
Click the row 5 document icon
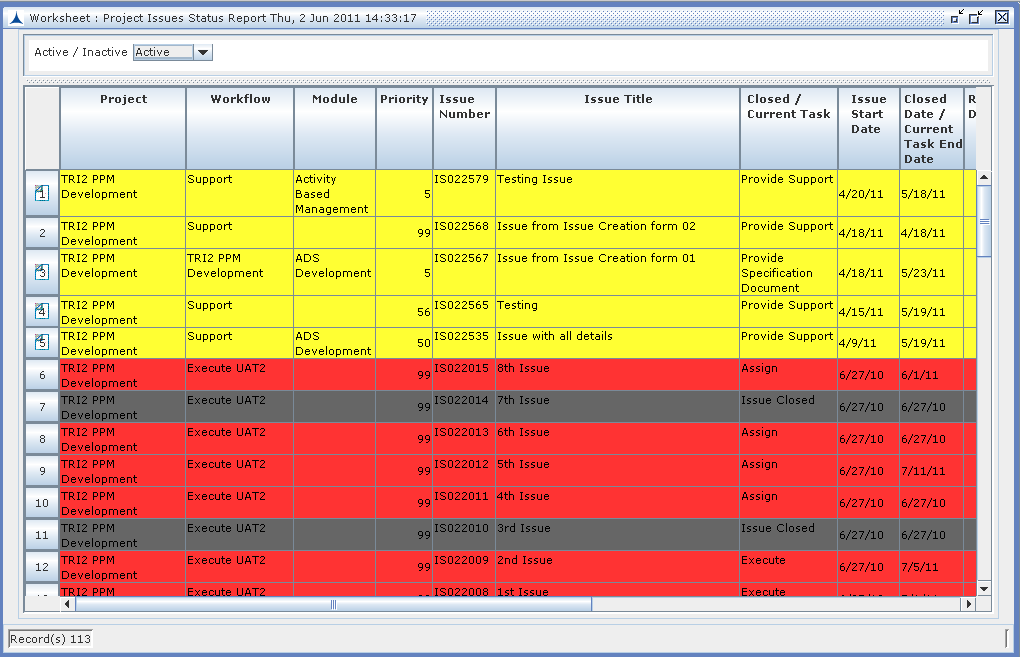(x=42, y=343)
